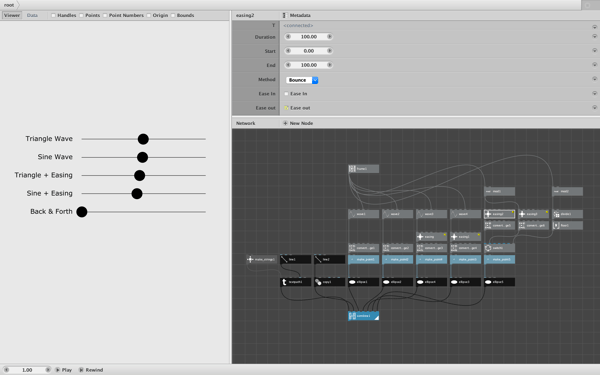Select the line2 node
600x375 pixels.
(329, 259)
